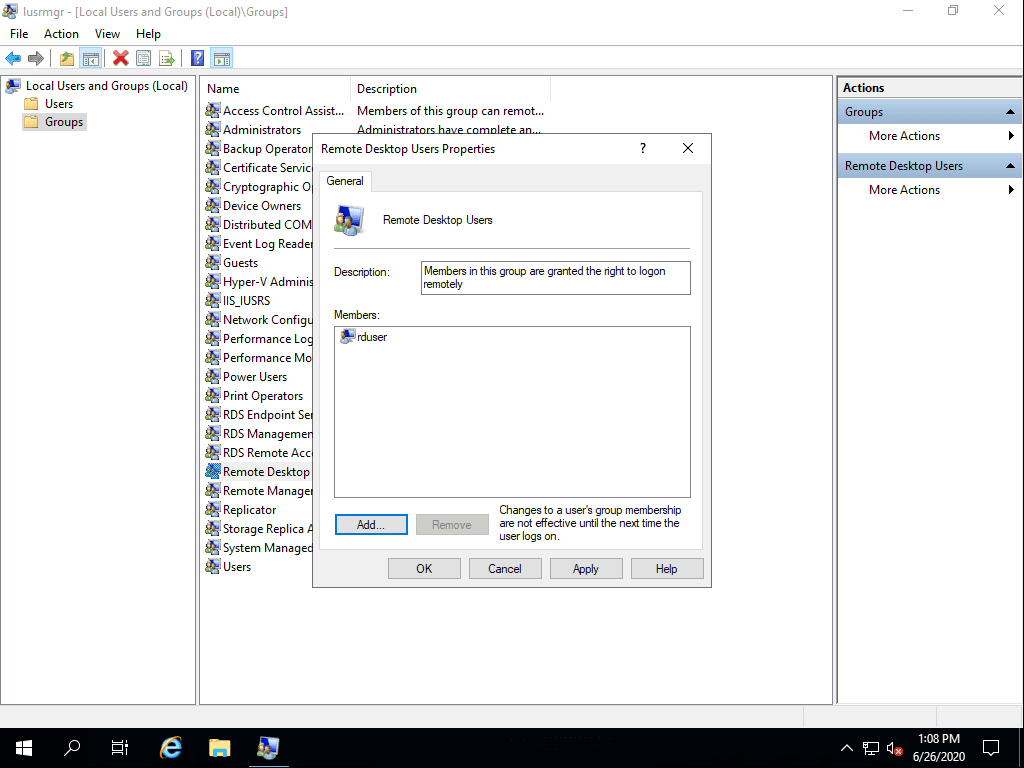The width and height of the screenshot is (1024, 768).
Task: Click the Delete (red X) toolbar icon
Action: click(120, 58)
